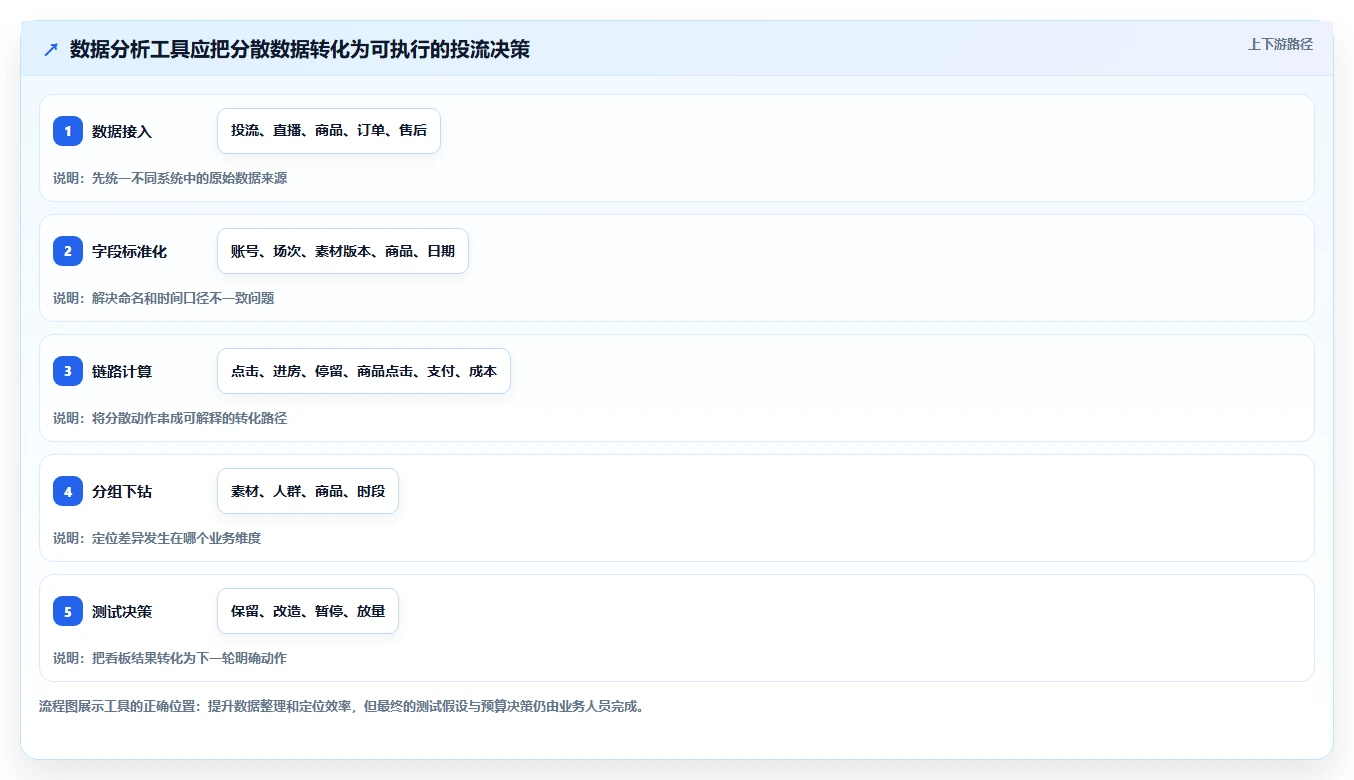Image resolution: width=1354 pixels, height=780 pixels.
Task: Click step number 2 badge
Action: pos(68,251)
